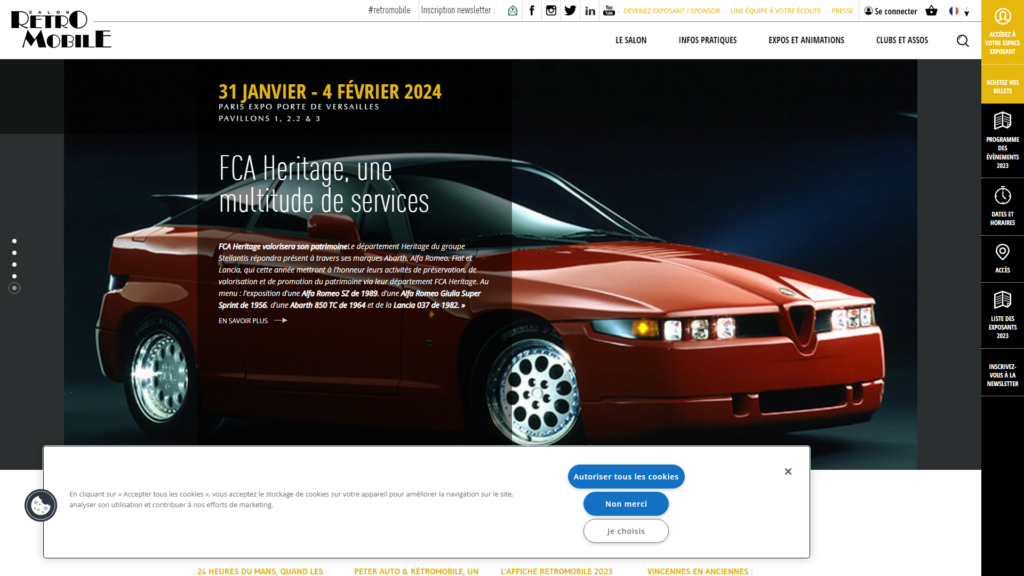Select fifth active carousel slide dot
The width and height of the screenshot is (1024, 576).
point(14,288)
